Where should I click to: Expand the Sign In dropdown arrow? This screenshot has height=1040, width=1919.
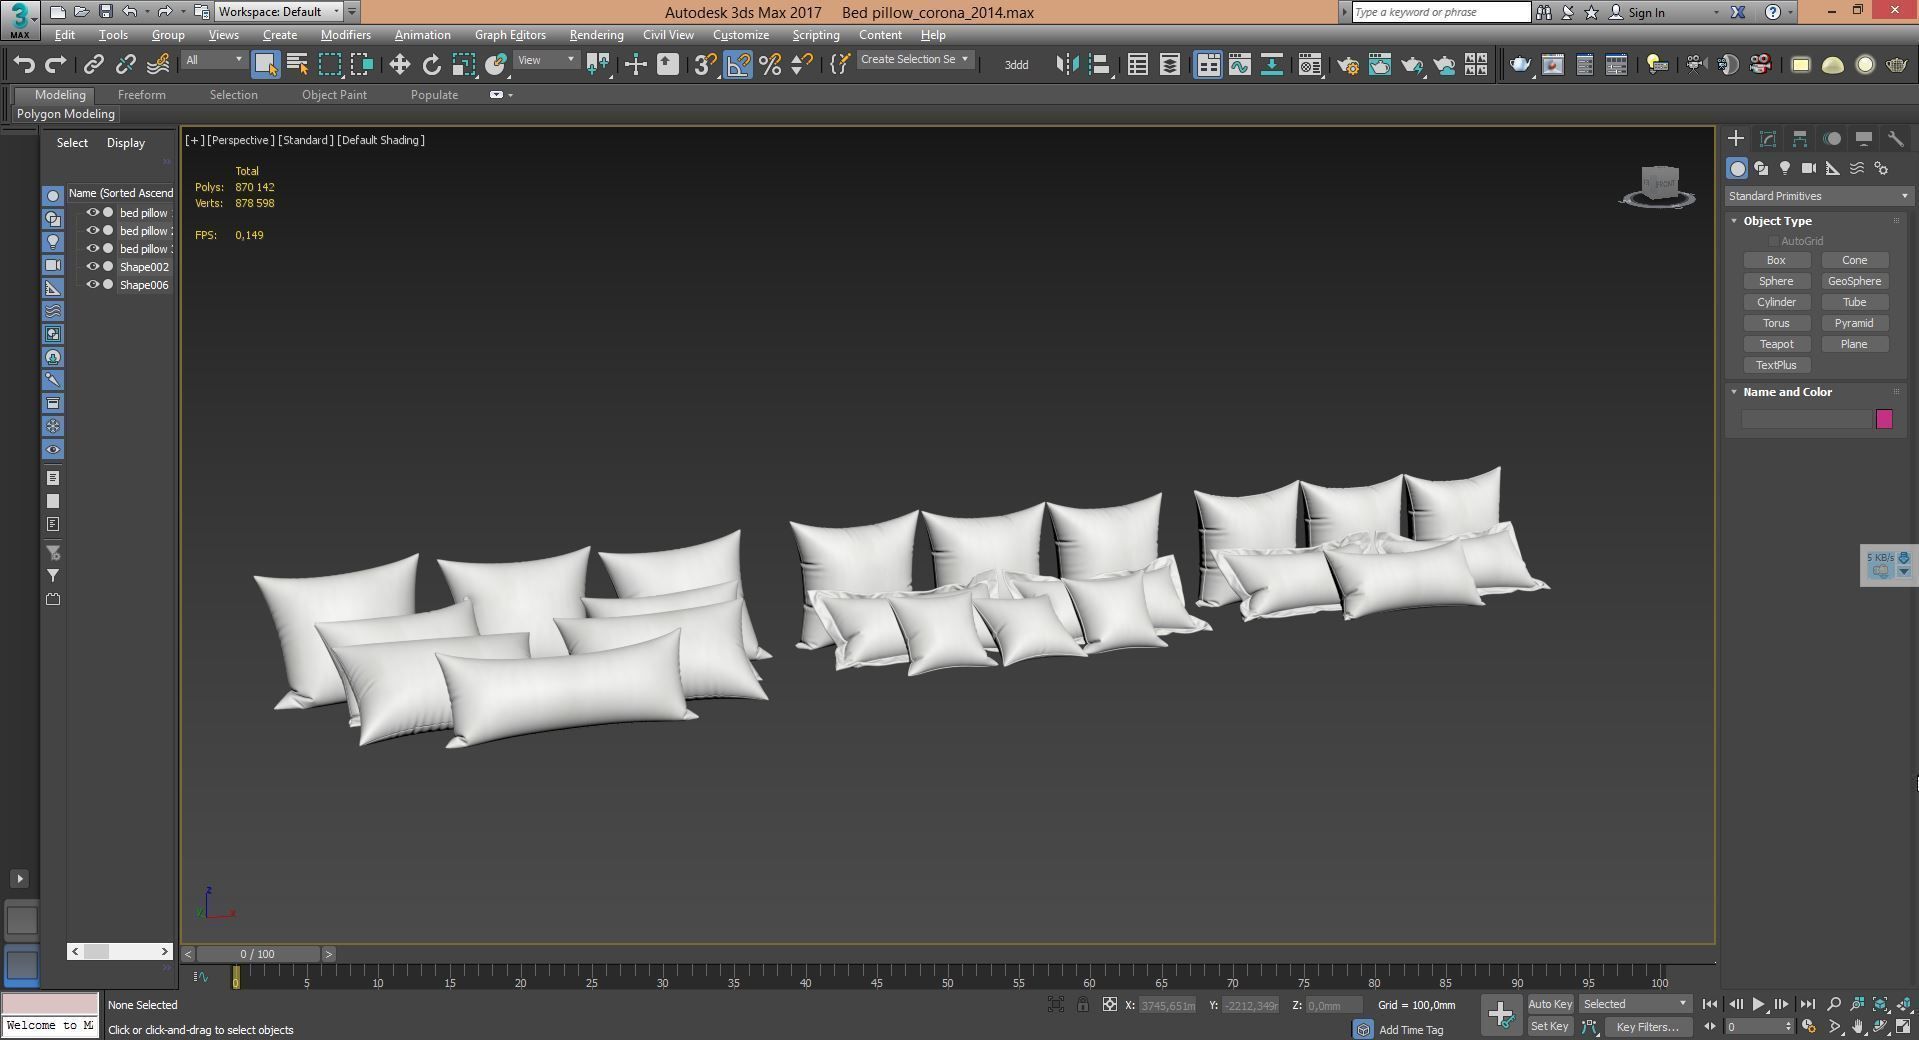(x=1716, y=13)
